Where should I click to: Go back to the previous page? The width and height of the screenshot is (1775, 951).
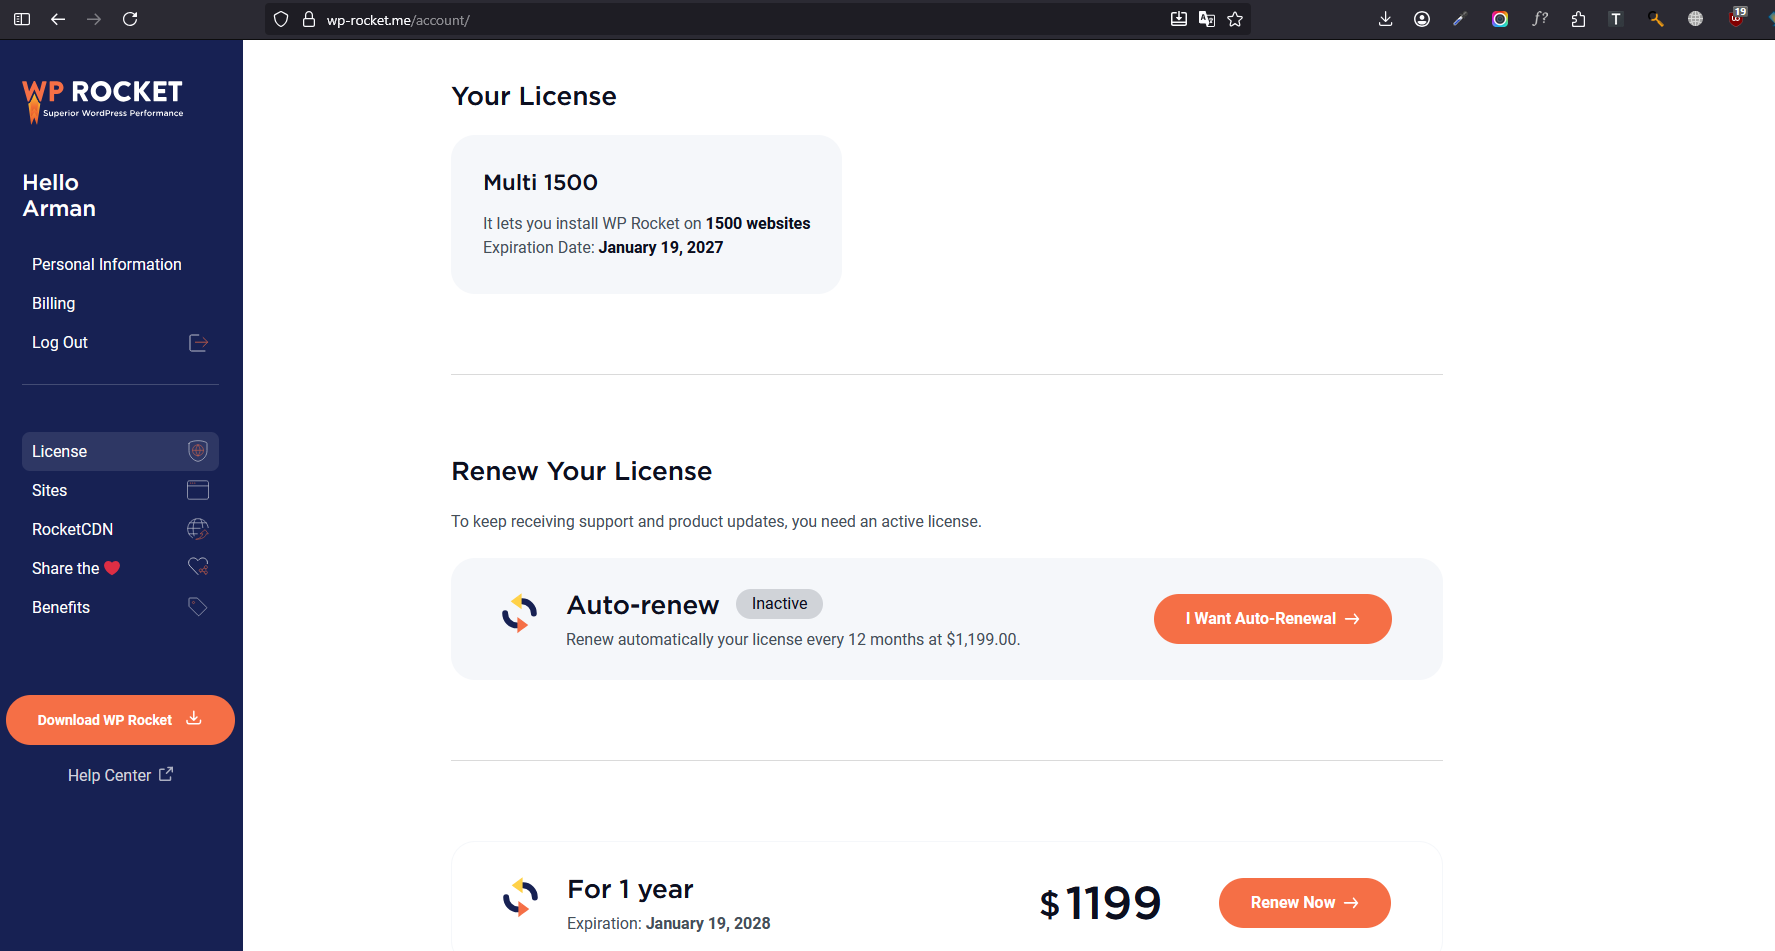[58, 19]
